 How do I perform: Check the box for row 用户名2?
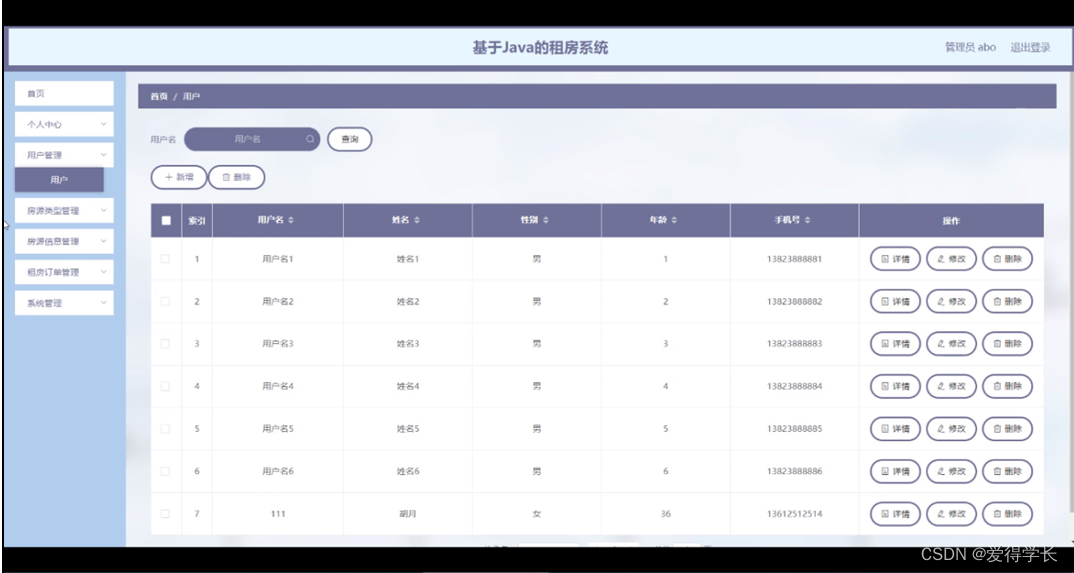165,301
